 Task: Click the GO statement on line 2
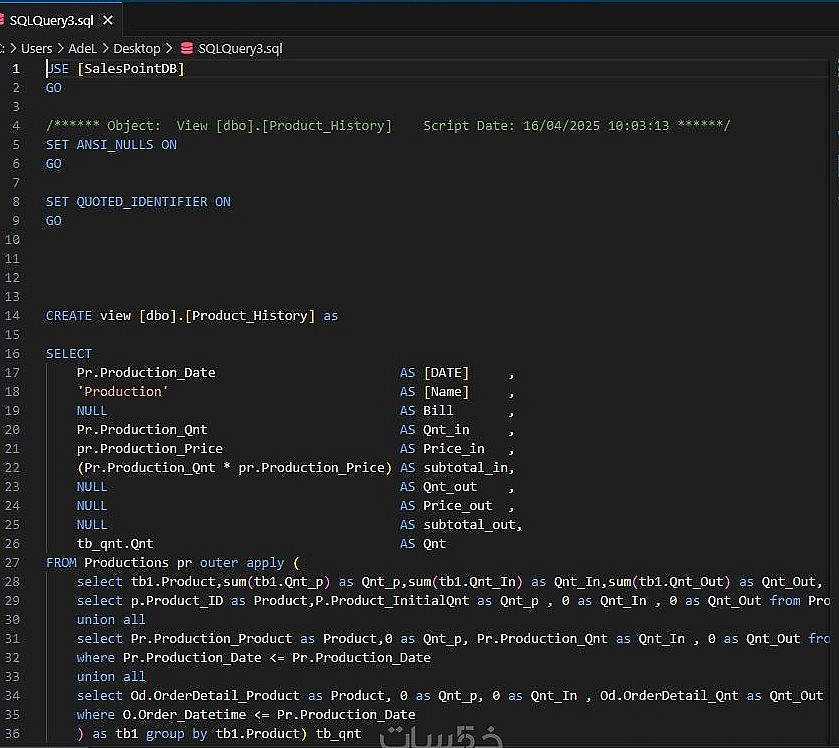[x=54, y=88]
